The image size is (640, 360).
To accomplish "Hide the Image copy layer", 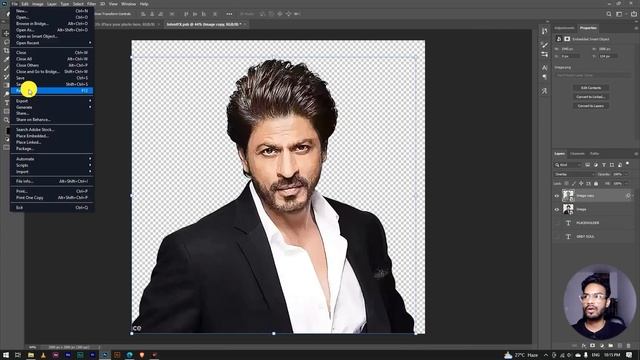I will coord(557,196).
